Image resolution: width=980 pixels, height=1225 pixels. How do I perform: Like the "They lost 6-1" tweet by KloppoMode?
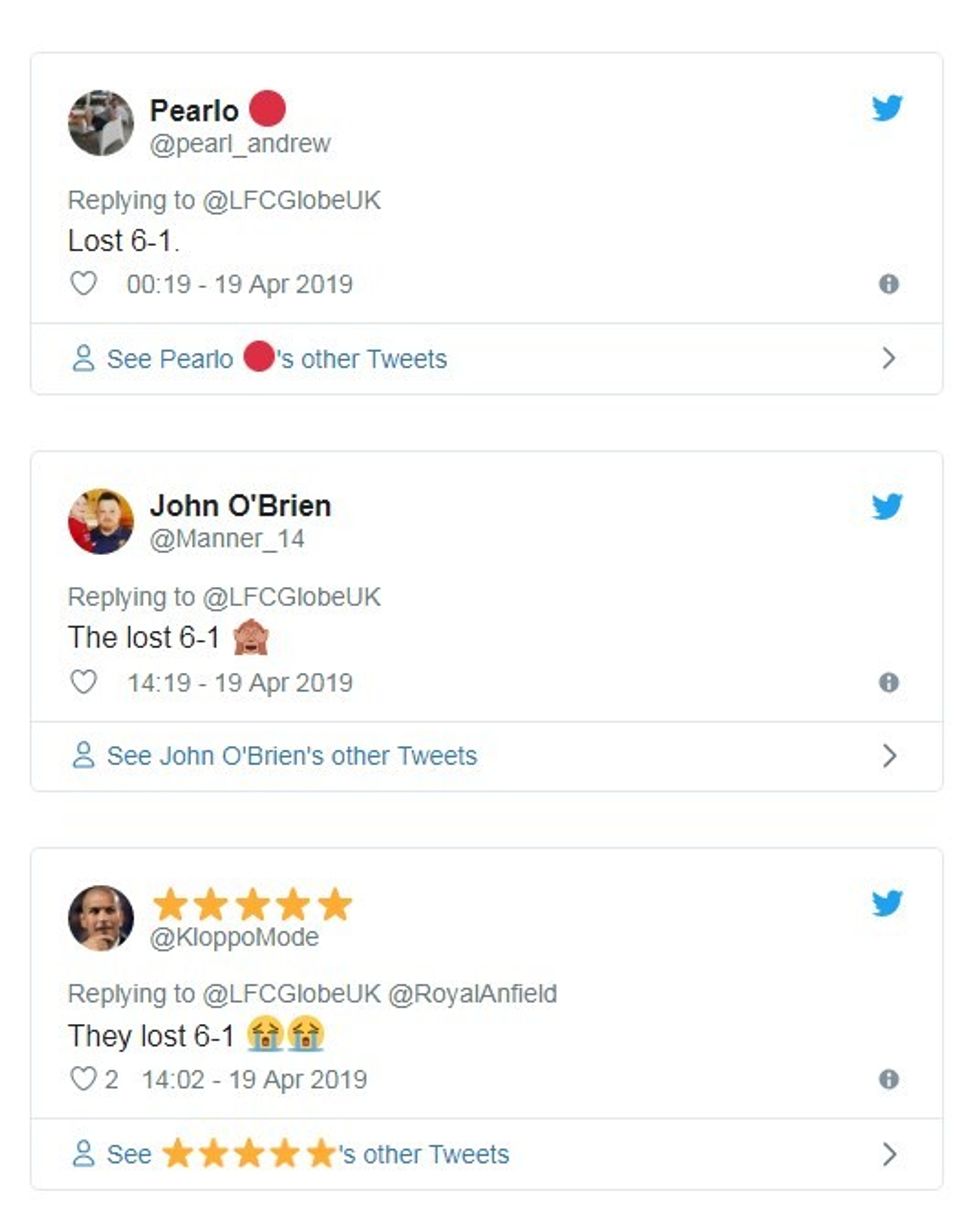(82, 1079)
